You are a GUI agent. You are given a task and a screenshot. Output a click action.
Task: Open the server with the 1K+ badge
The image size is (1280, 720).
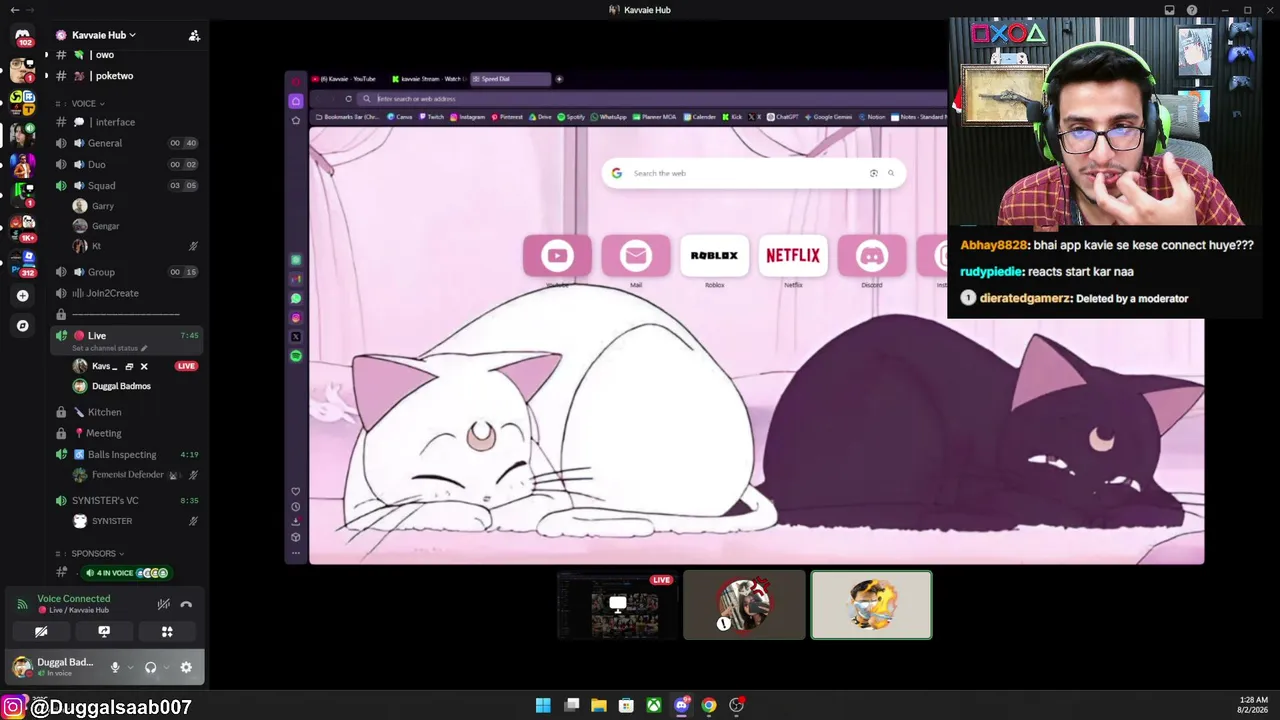coord(22,227)
